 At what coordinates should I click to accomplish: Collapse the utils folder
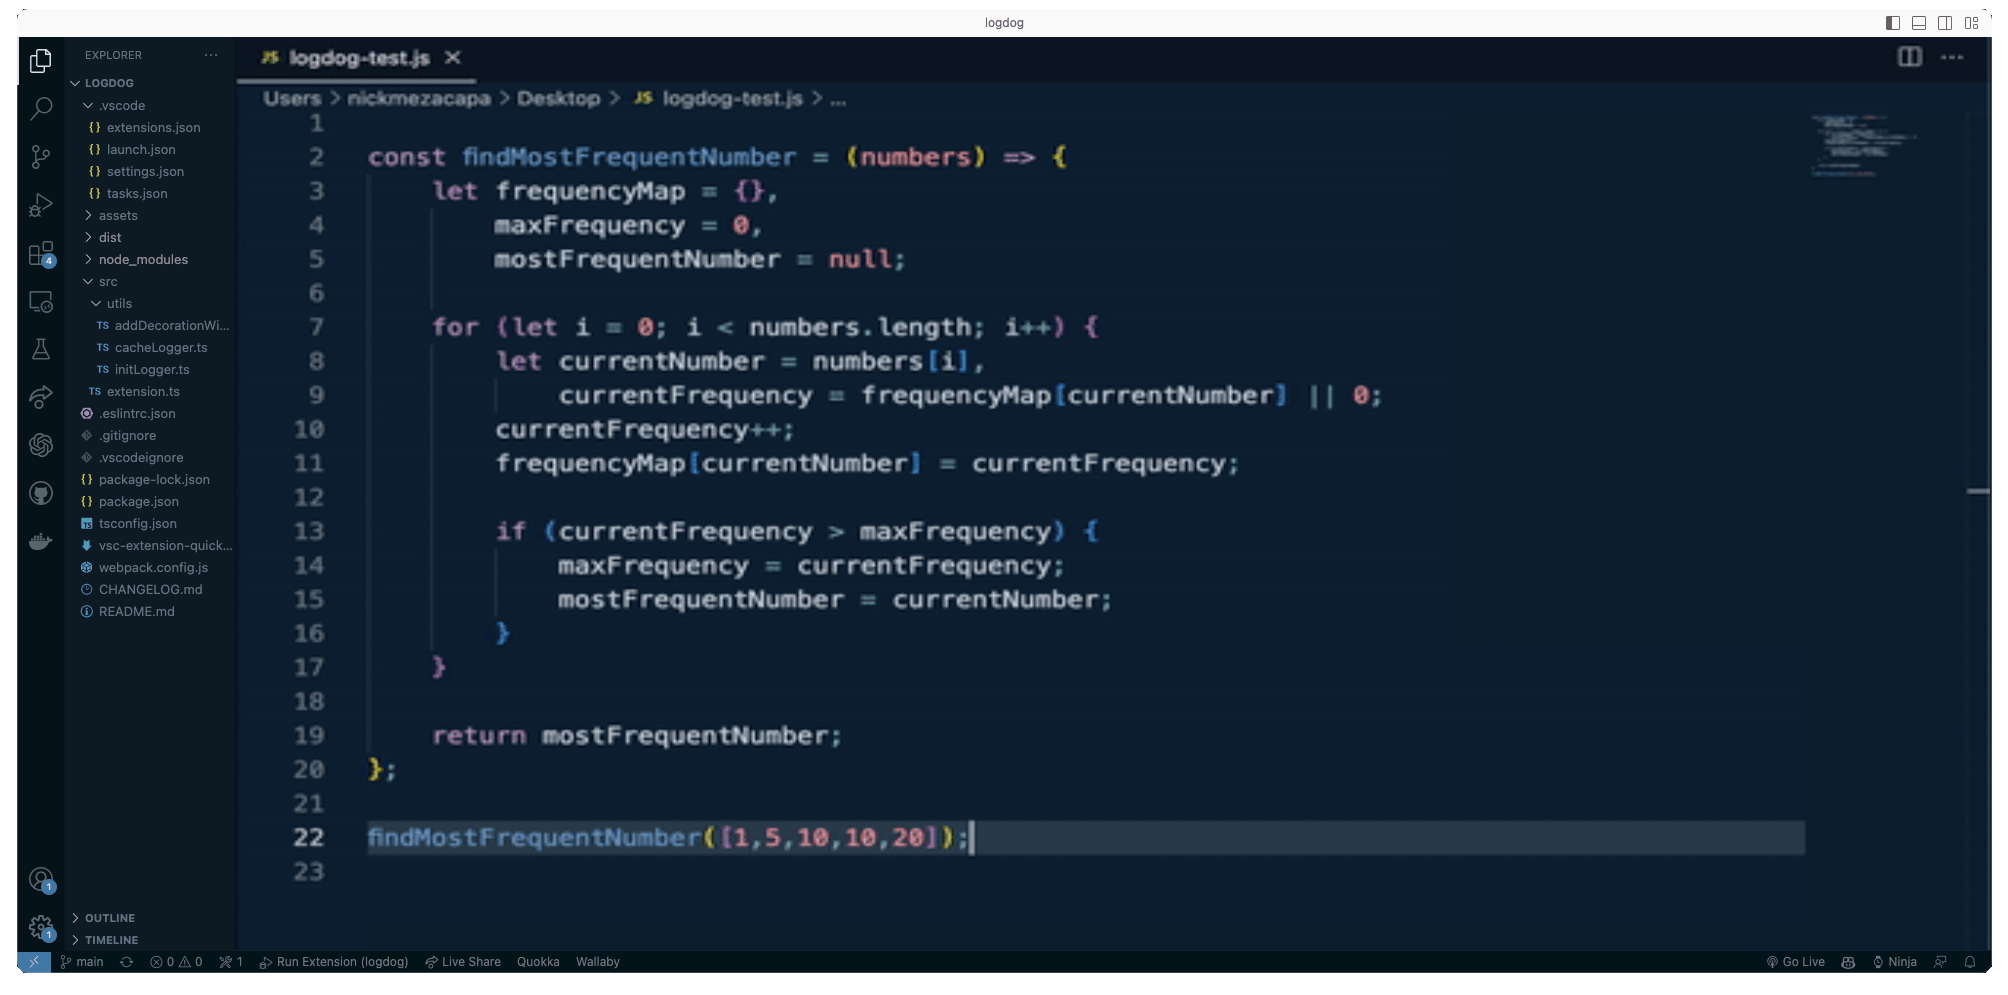coord(119,303)
